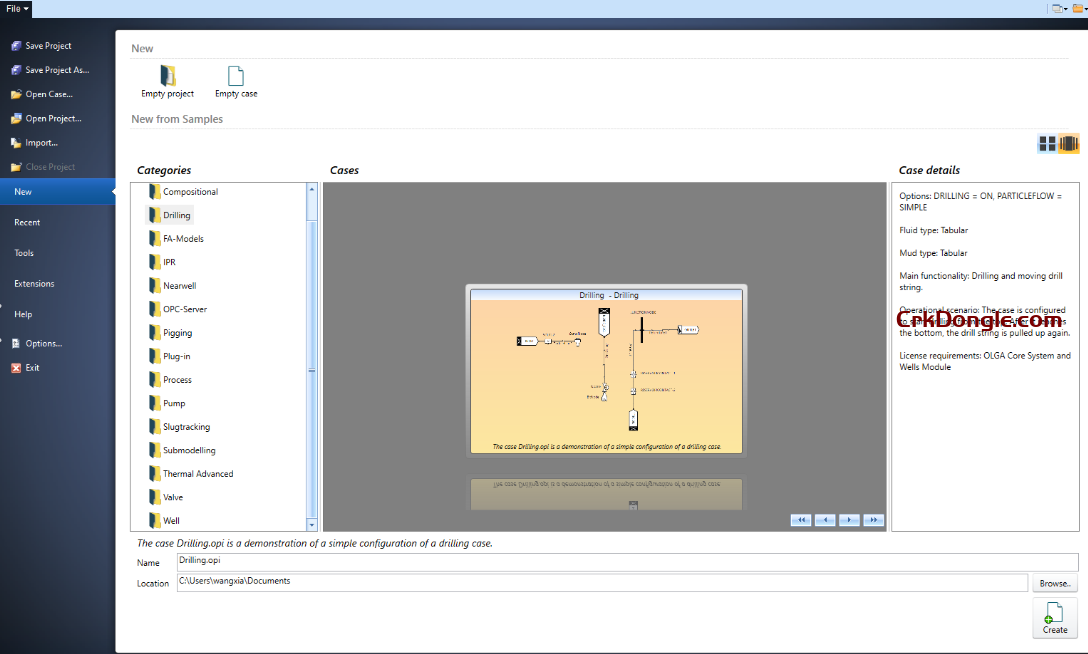Switch cases display to grid view
Image resolution: width=1088 pixels, height=654 pixels.
coord(1046,143)
